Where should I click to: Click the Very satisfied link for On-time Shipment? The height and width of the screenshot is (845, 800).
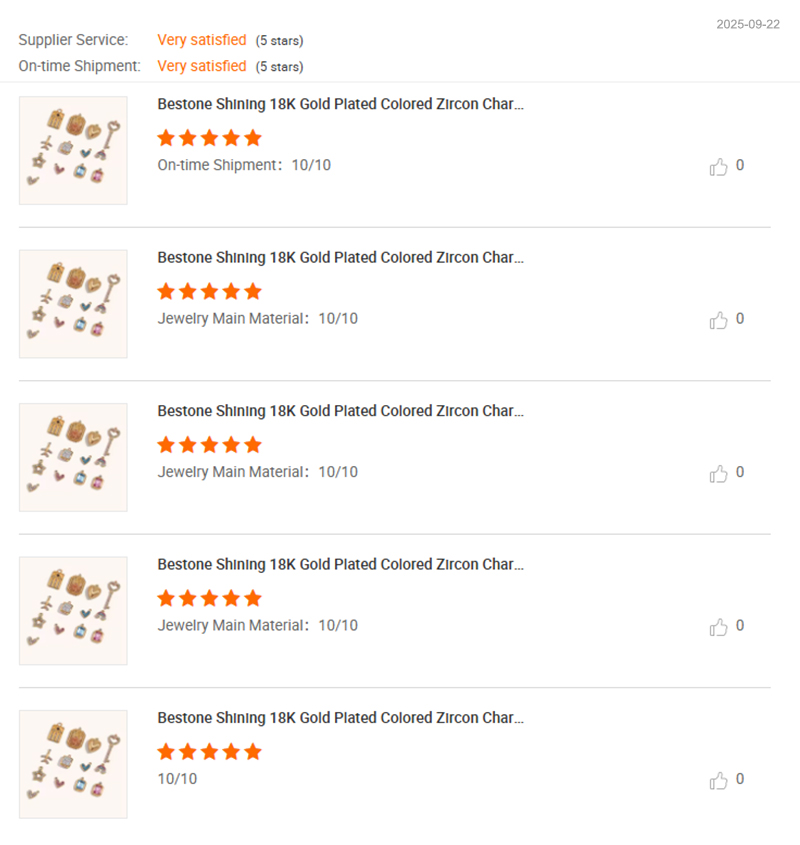coord(201,66)
